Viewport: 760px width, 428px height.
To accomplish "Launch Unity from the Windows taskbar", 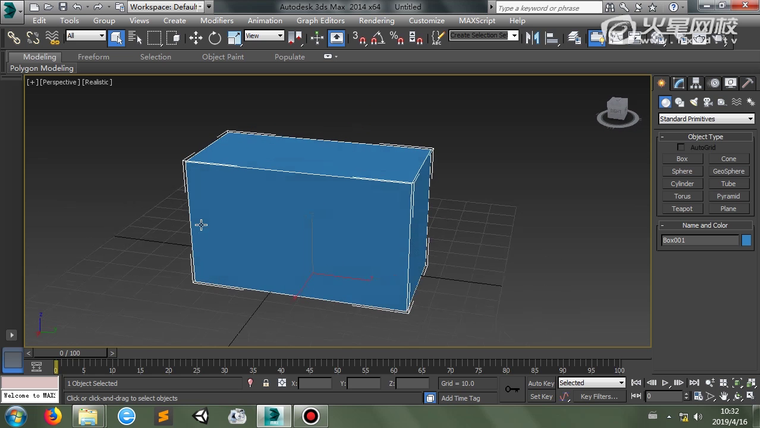I will [x=199, y=416].
